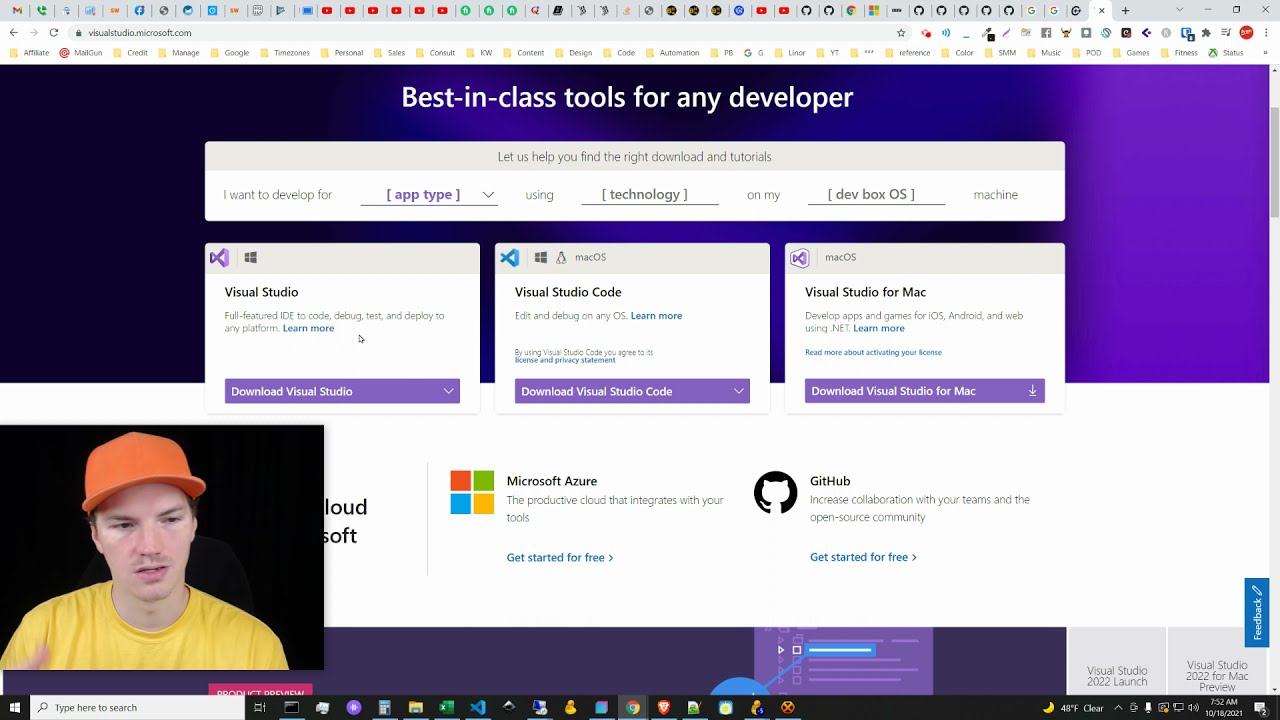This screenshot has width=1280, height=720.
Task: Click the Windows icon on Visual Studio Code card
Action: pos(541,257)
